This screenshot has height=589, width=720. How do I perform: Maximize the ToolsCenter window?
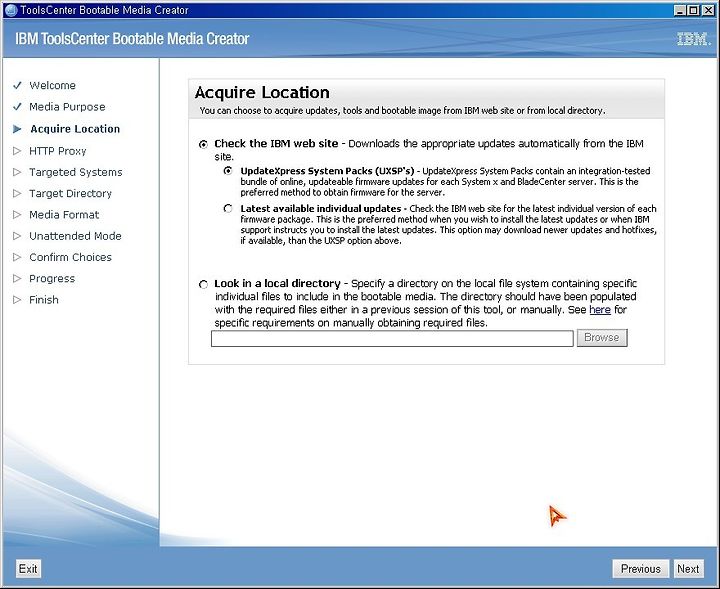pyautogui.click(x=694, y=10)
